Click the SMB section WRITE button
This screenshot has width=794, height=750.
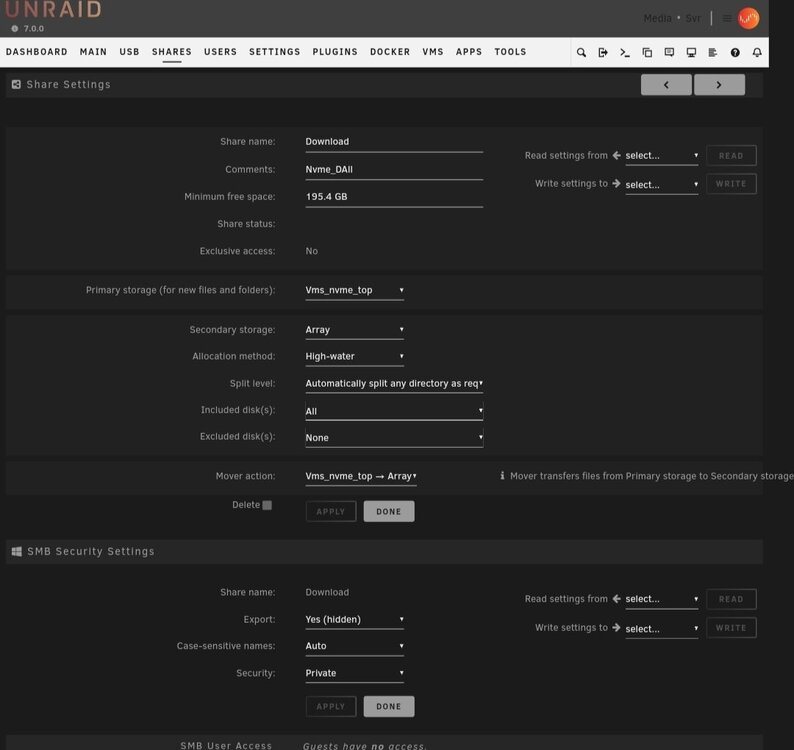pyautogui.click(x=731, y=628)
